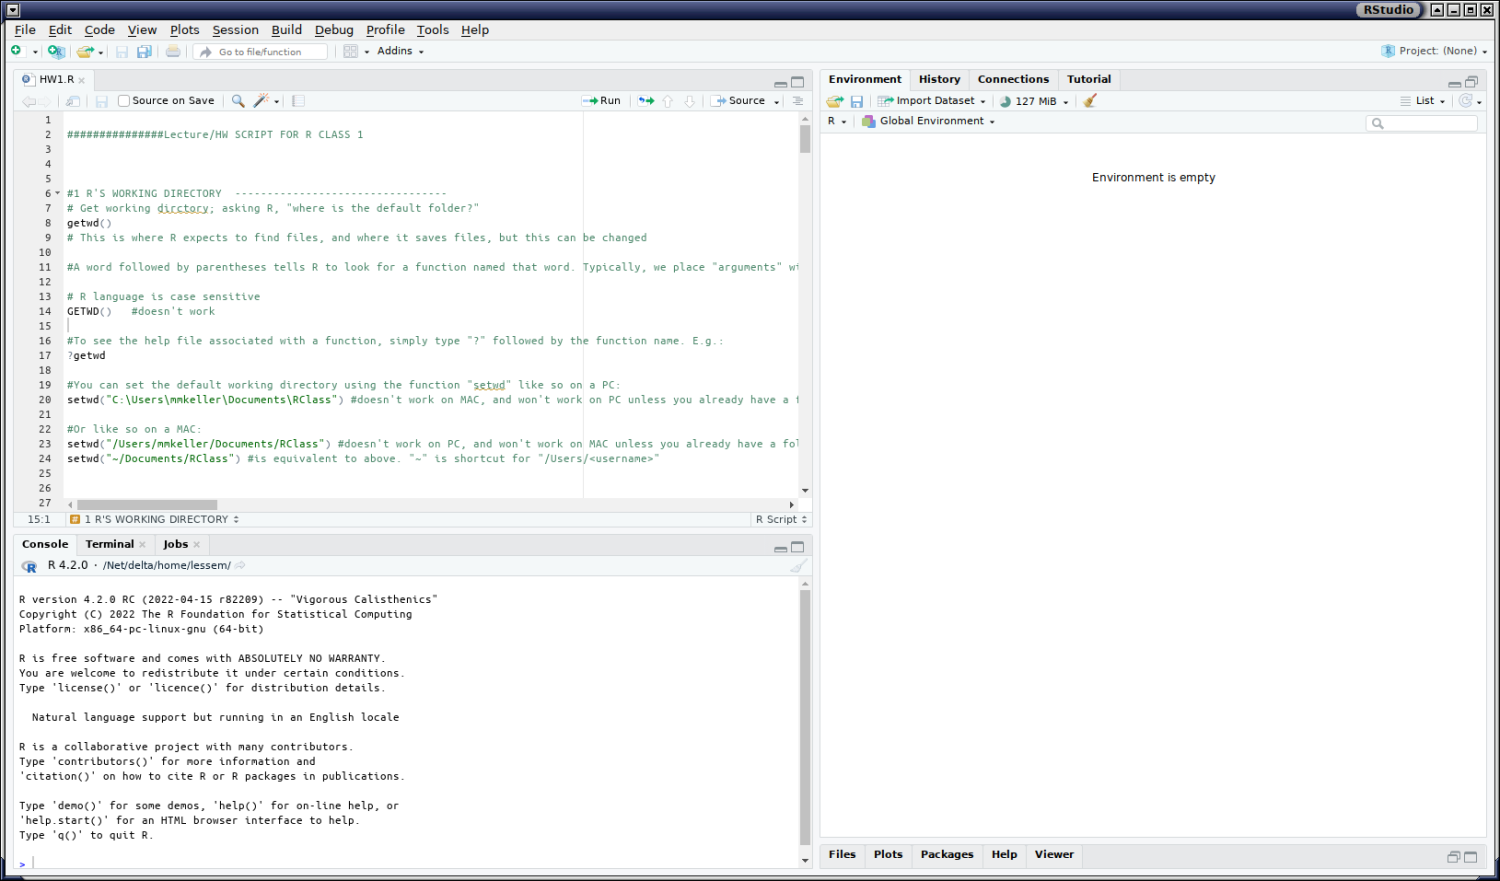Screen dimensions: 1500x881
Task: Open the Tools menu
Action: pos(433,30)
